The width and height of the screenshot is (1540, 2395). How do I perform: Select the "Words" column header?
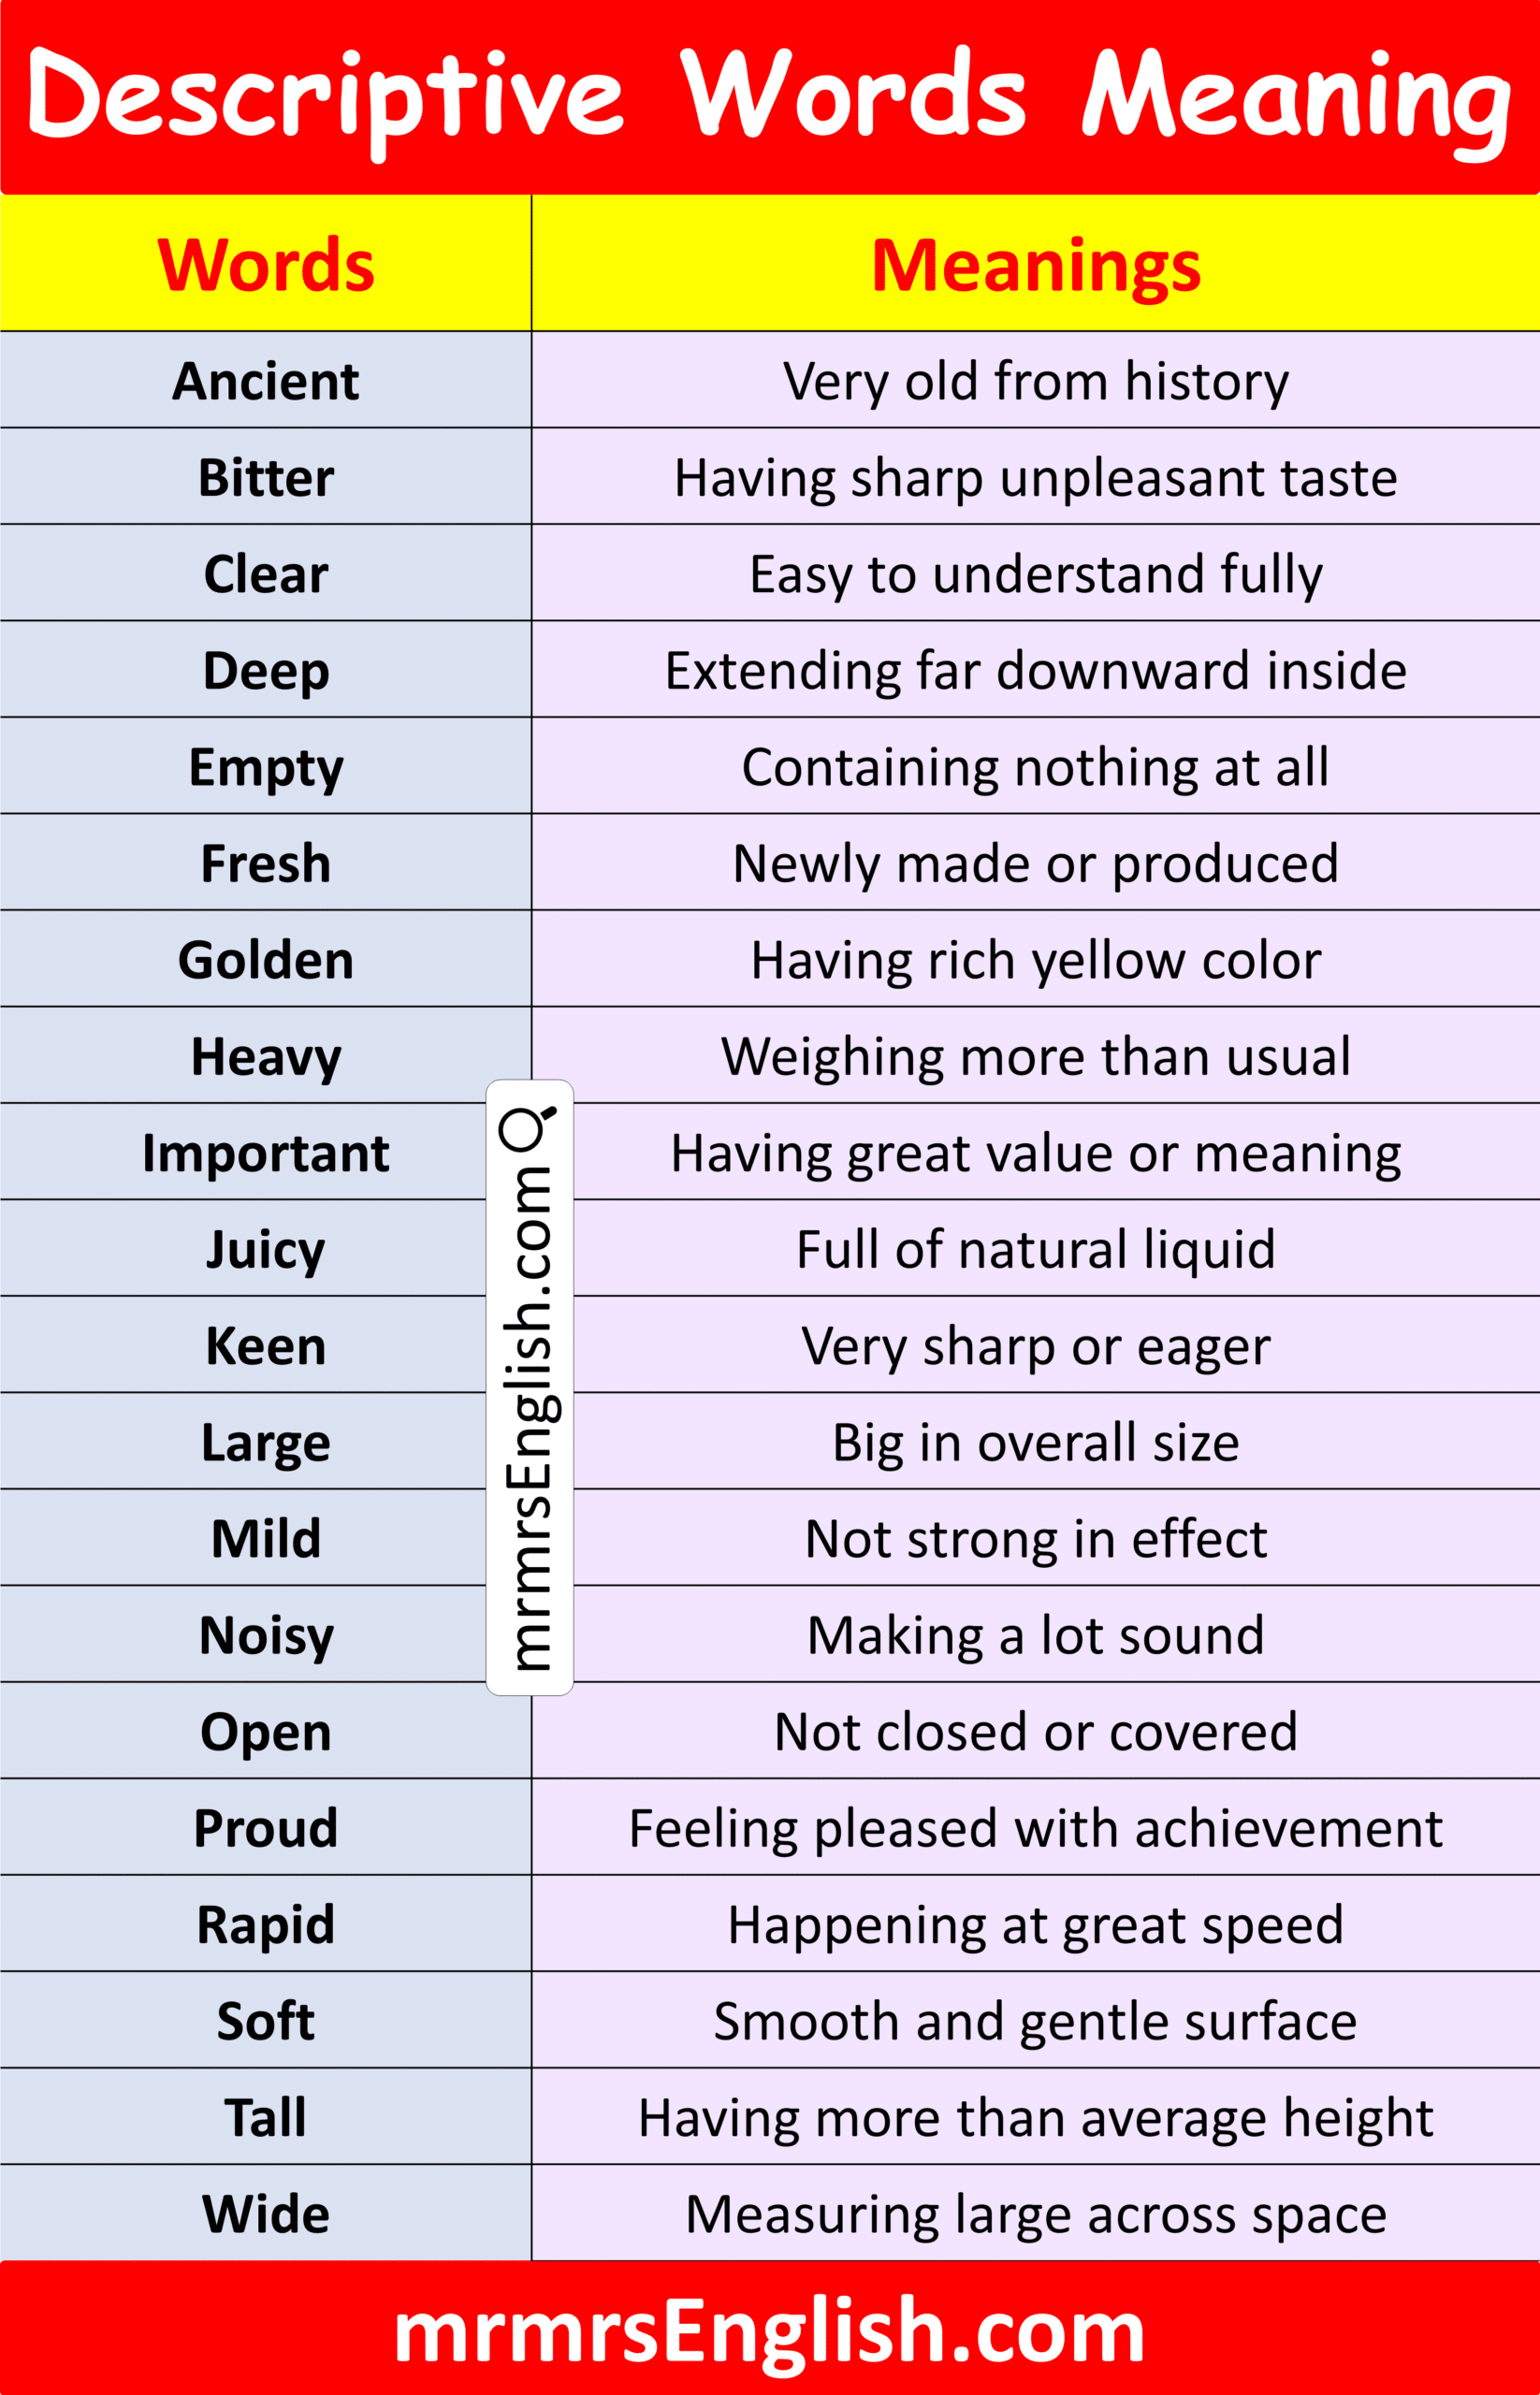click(266, 265)
